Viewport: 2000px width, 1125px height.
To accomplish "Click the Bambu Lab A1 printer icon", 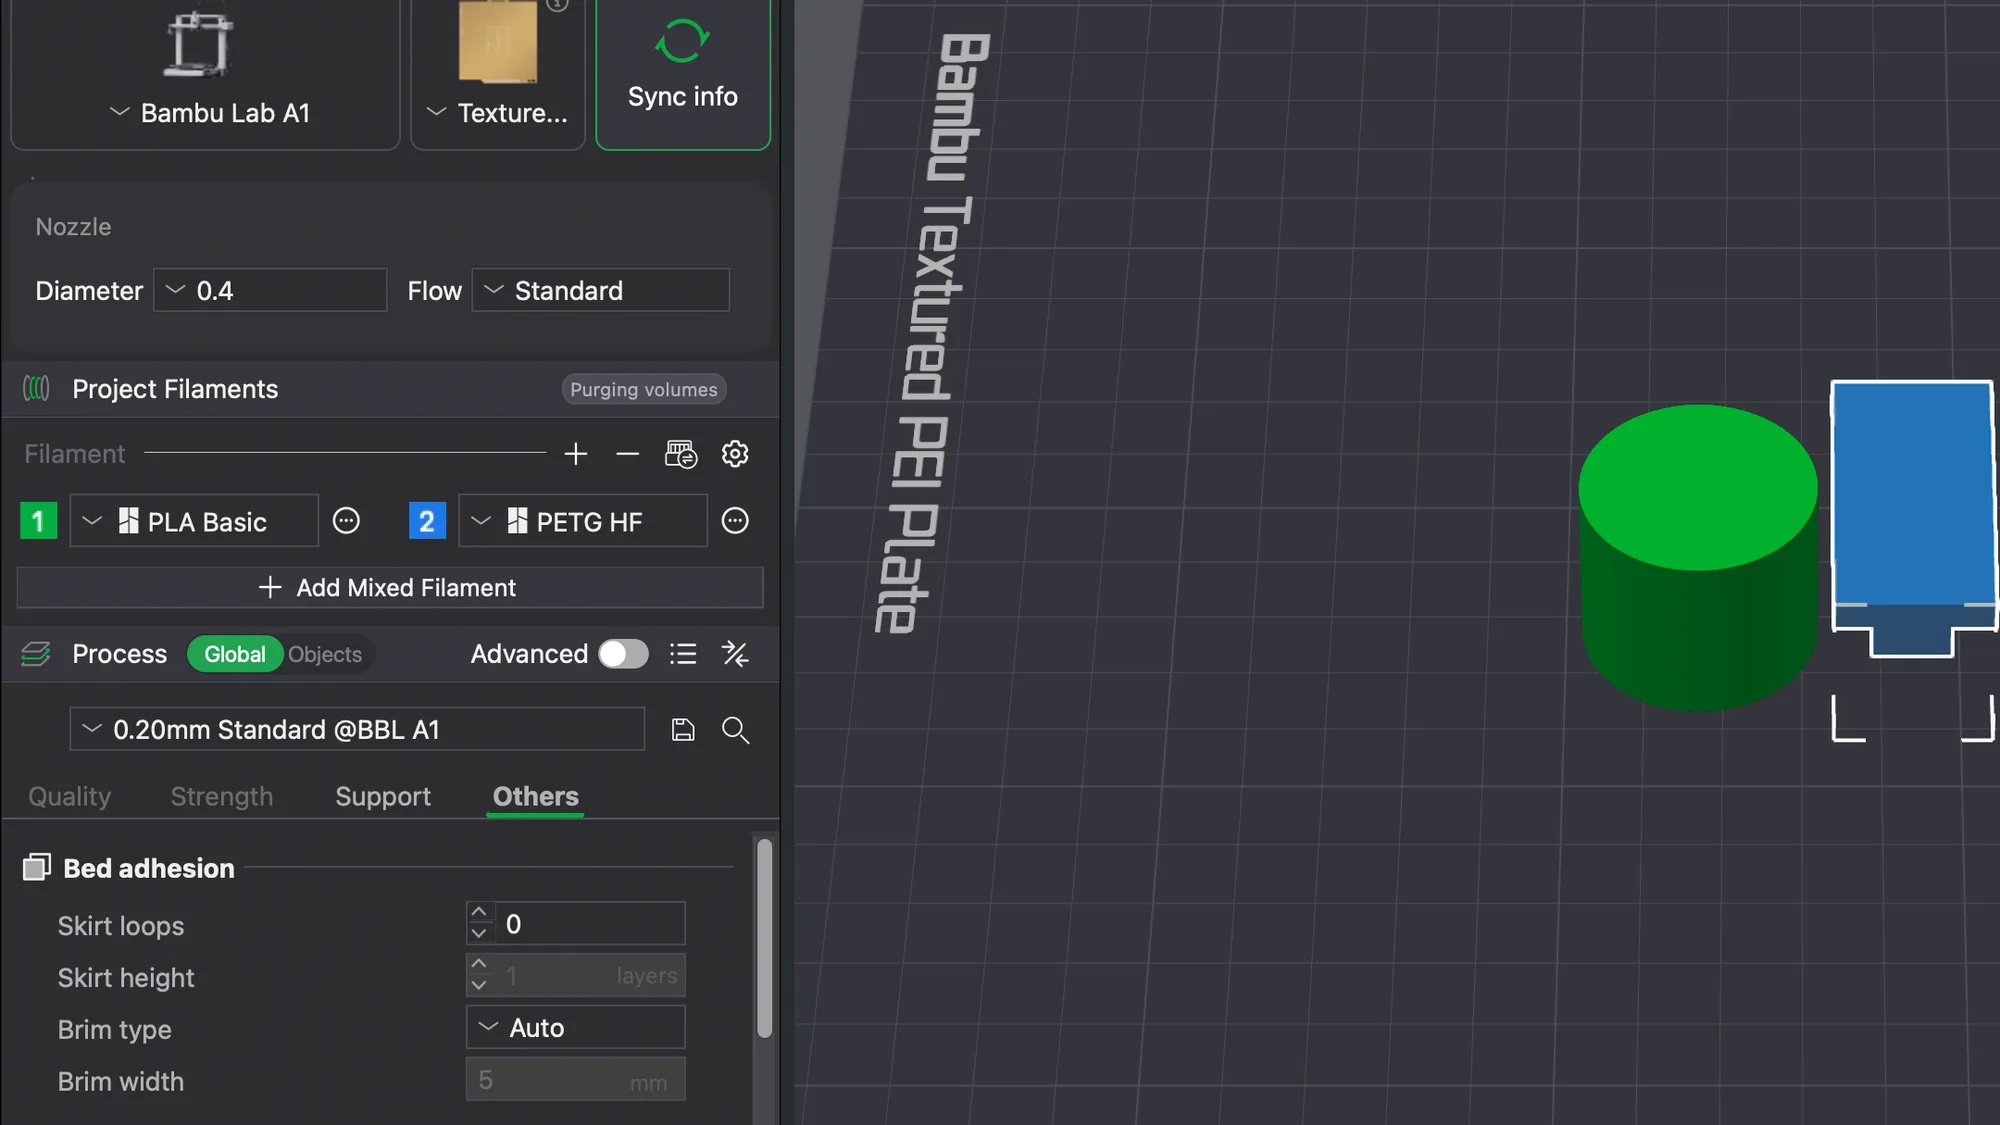I will 199,44.
